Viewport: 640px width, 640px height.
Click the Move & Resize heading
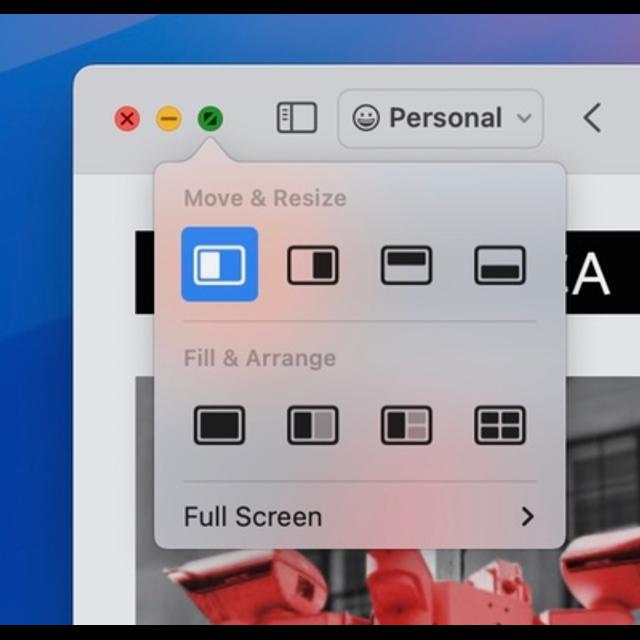click(265, 198)
